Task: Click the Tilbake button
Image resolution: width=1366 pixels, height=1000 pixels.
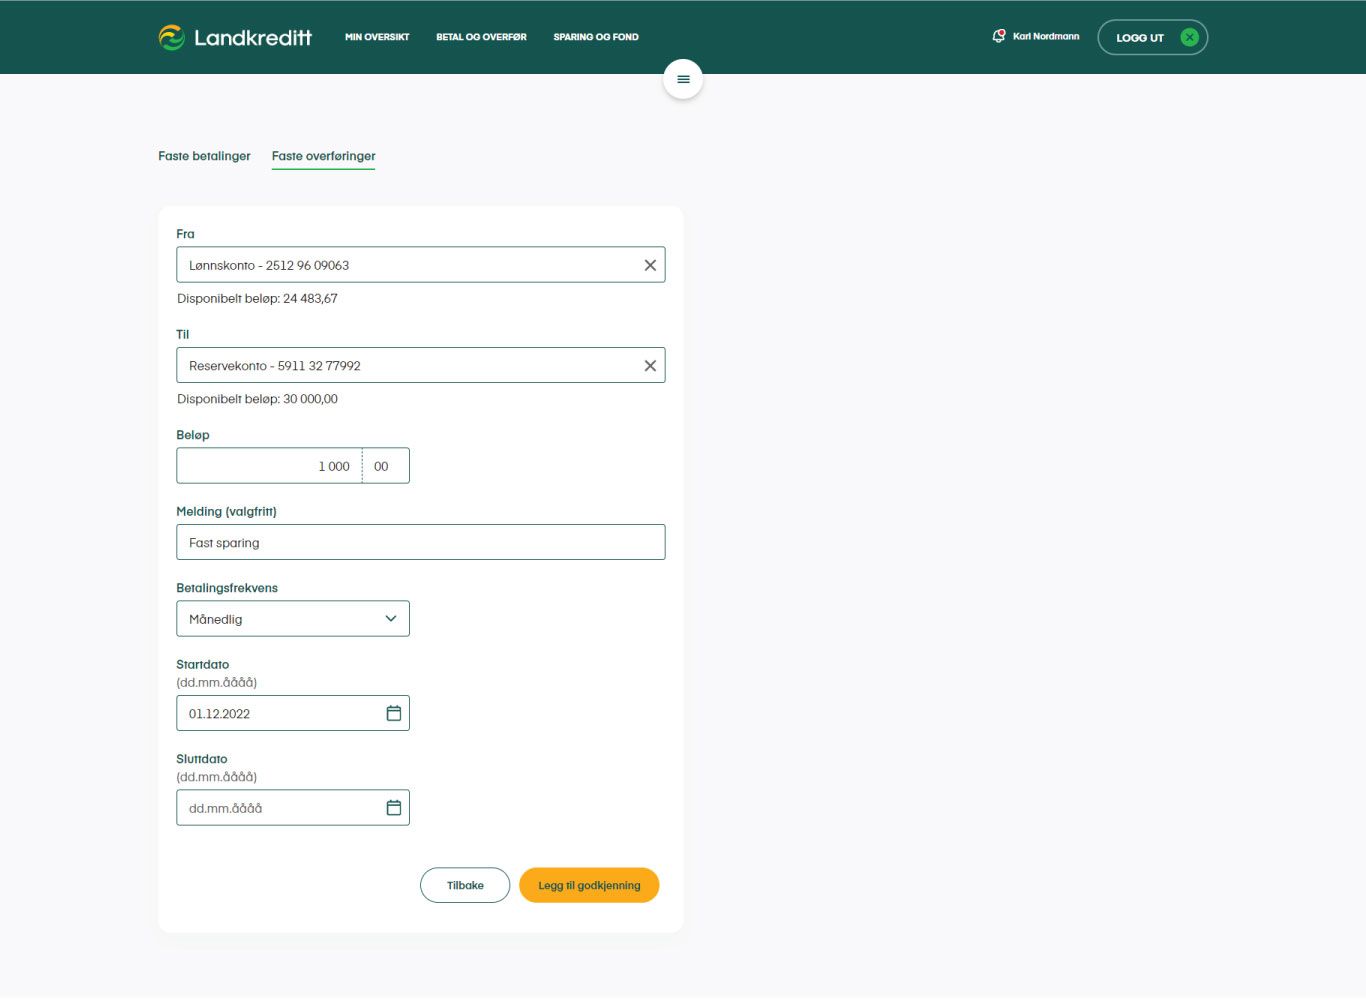Action: pos(465,885)
